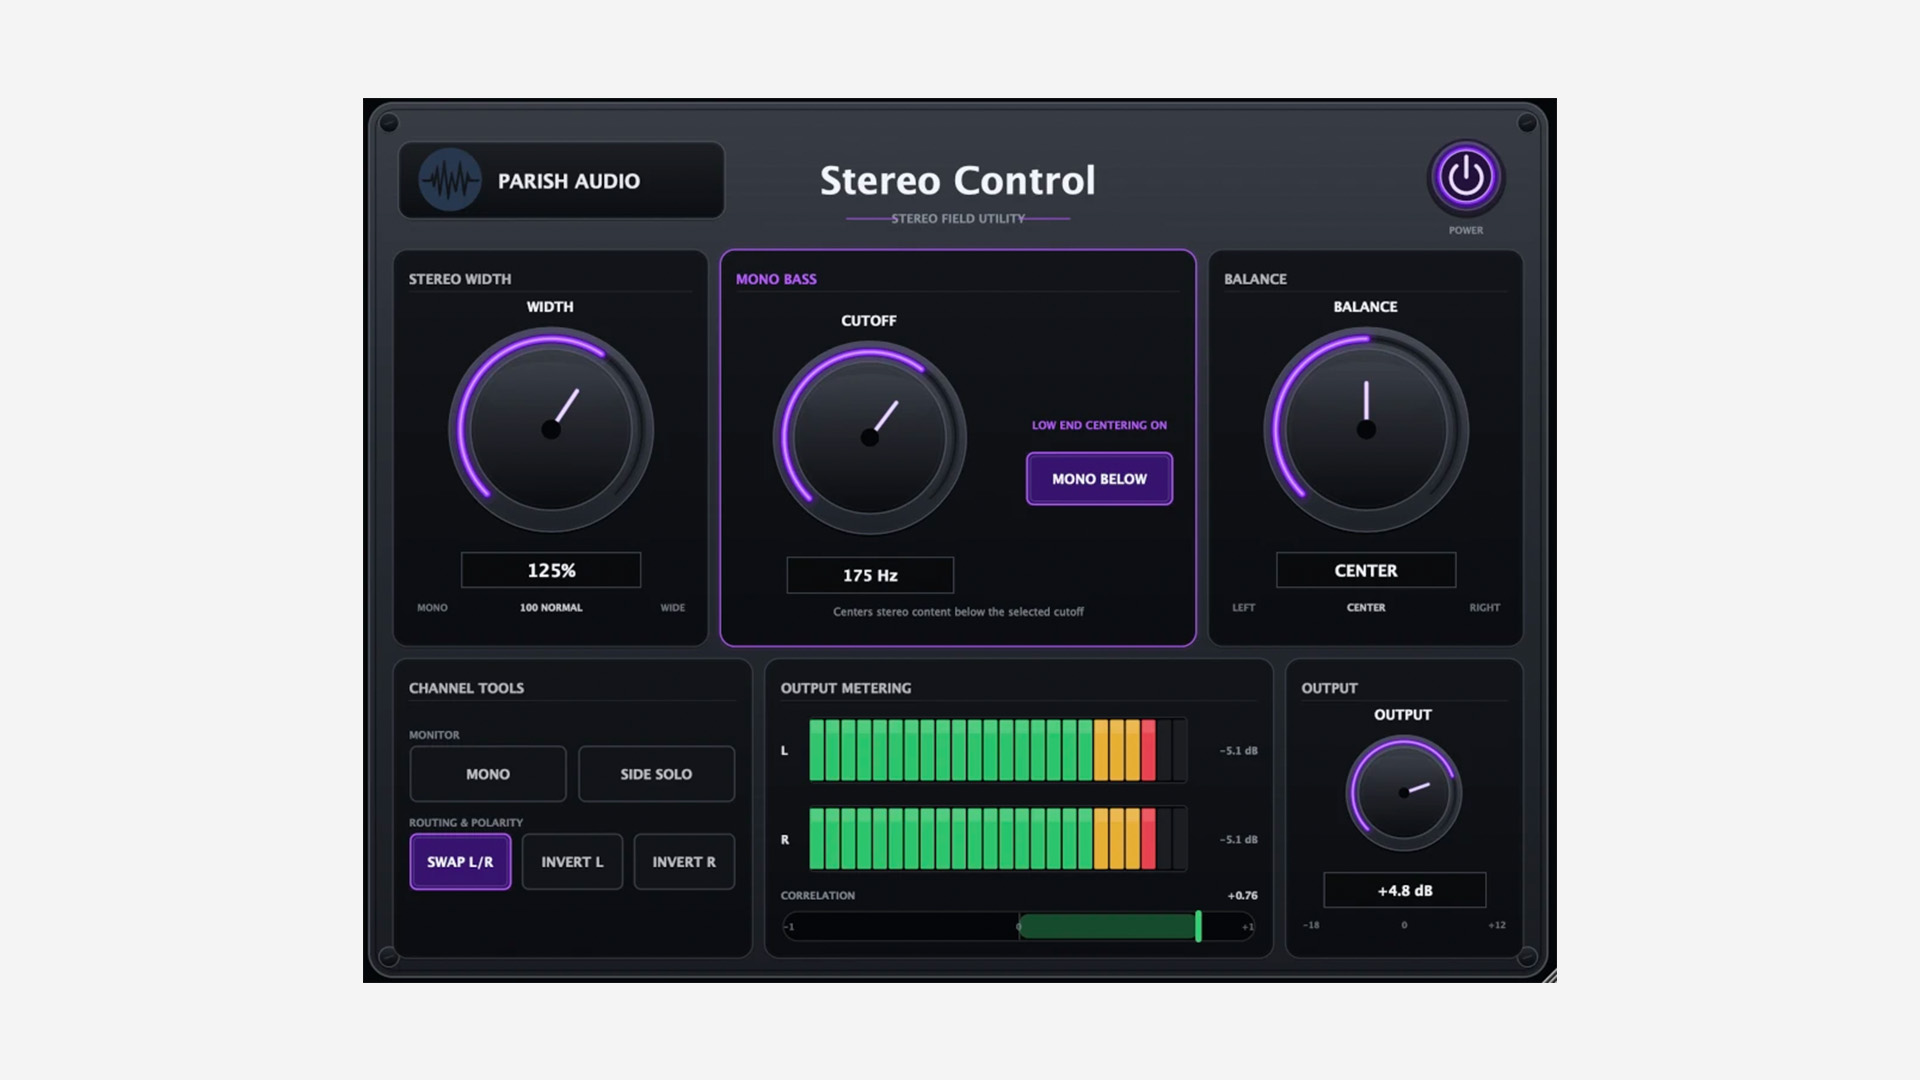Image resolution: width=1920 pixels, height=1080 pixels.
Task: Toggle the plugin power button
Action: point(1465,178)
